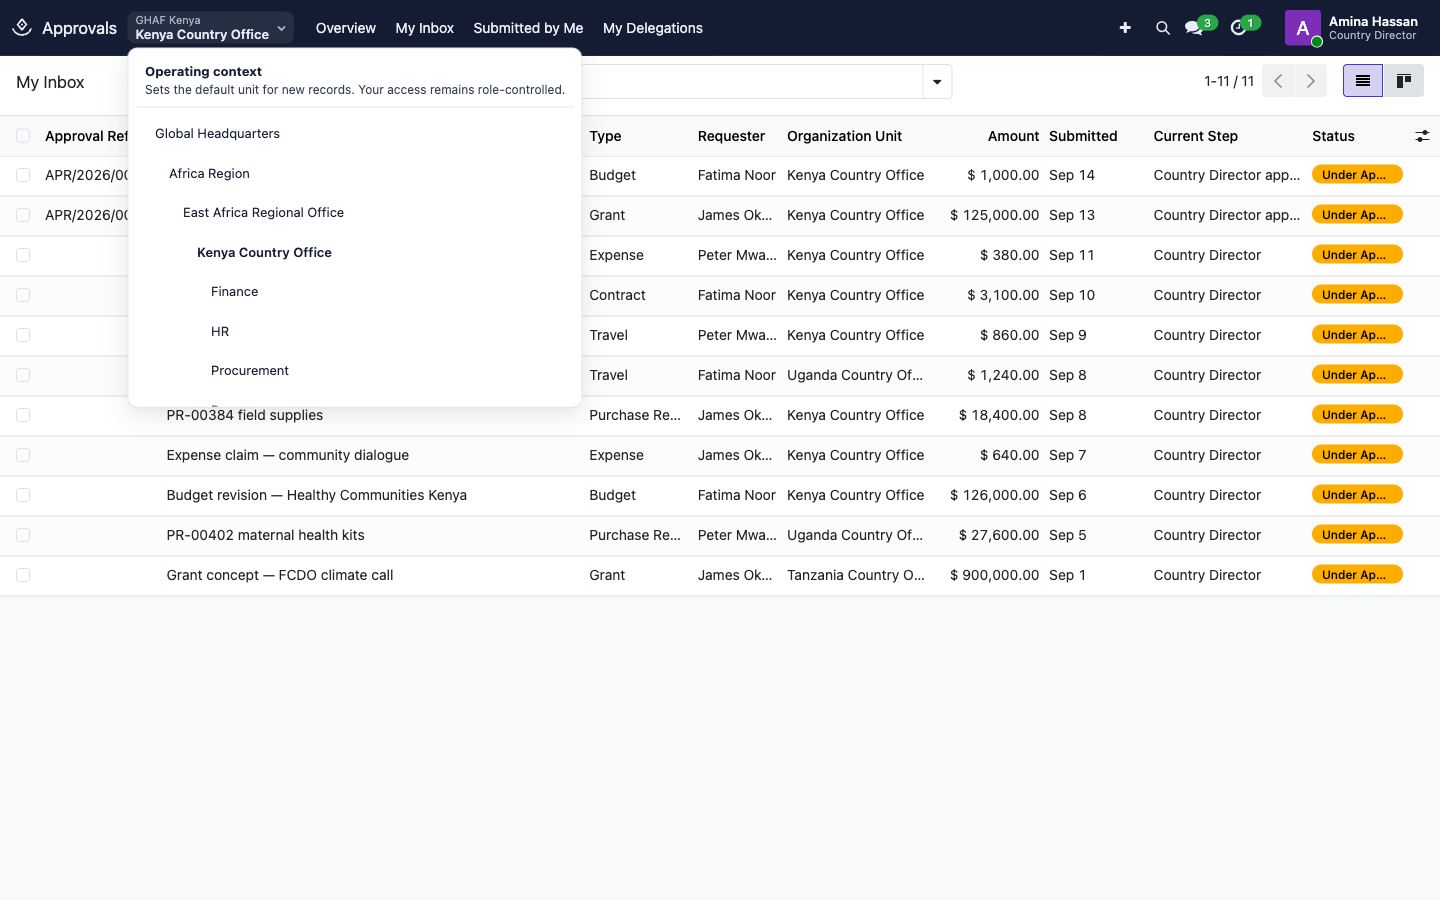Open the conversations icon showing 3 messages
The height and width of the screenshot is (900, 1440).
coord(1194,28)
